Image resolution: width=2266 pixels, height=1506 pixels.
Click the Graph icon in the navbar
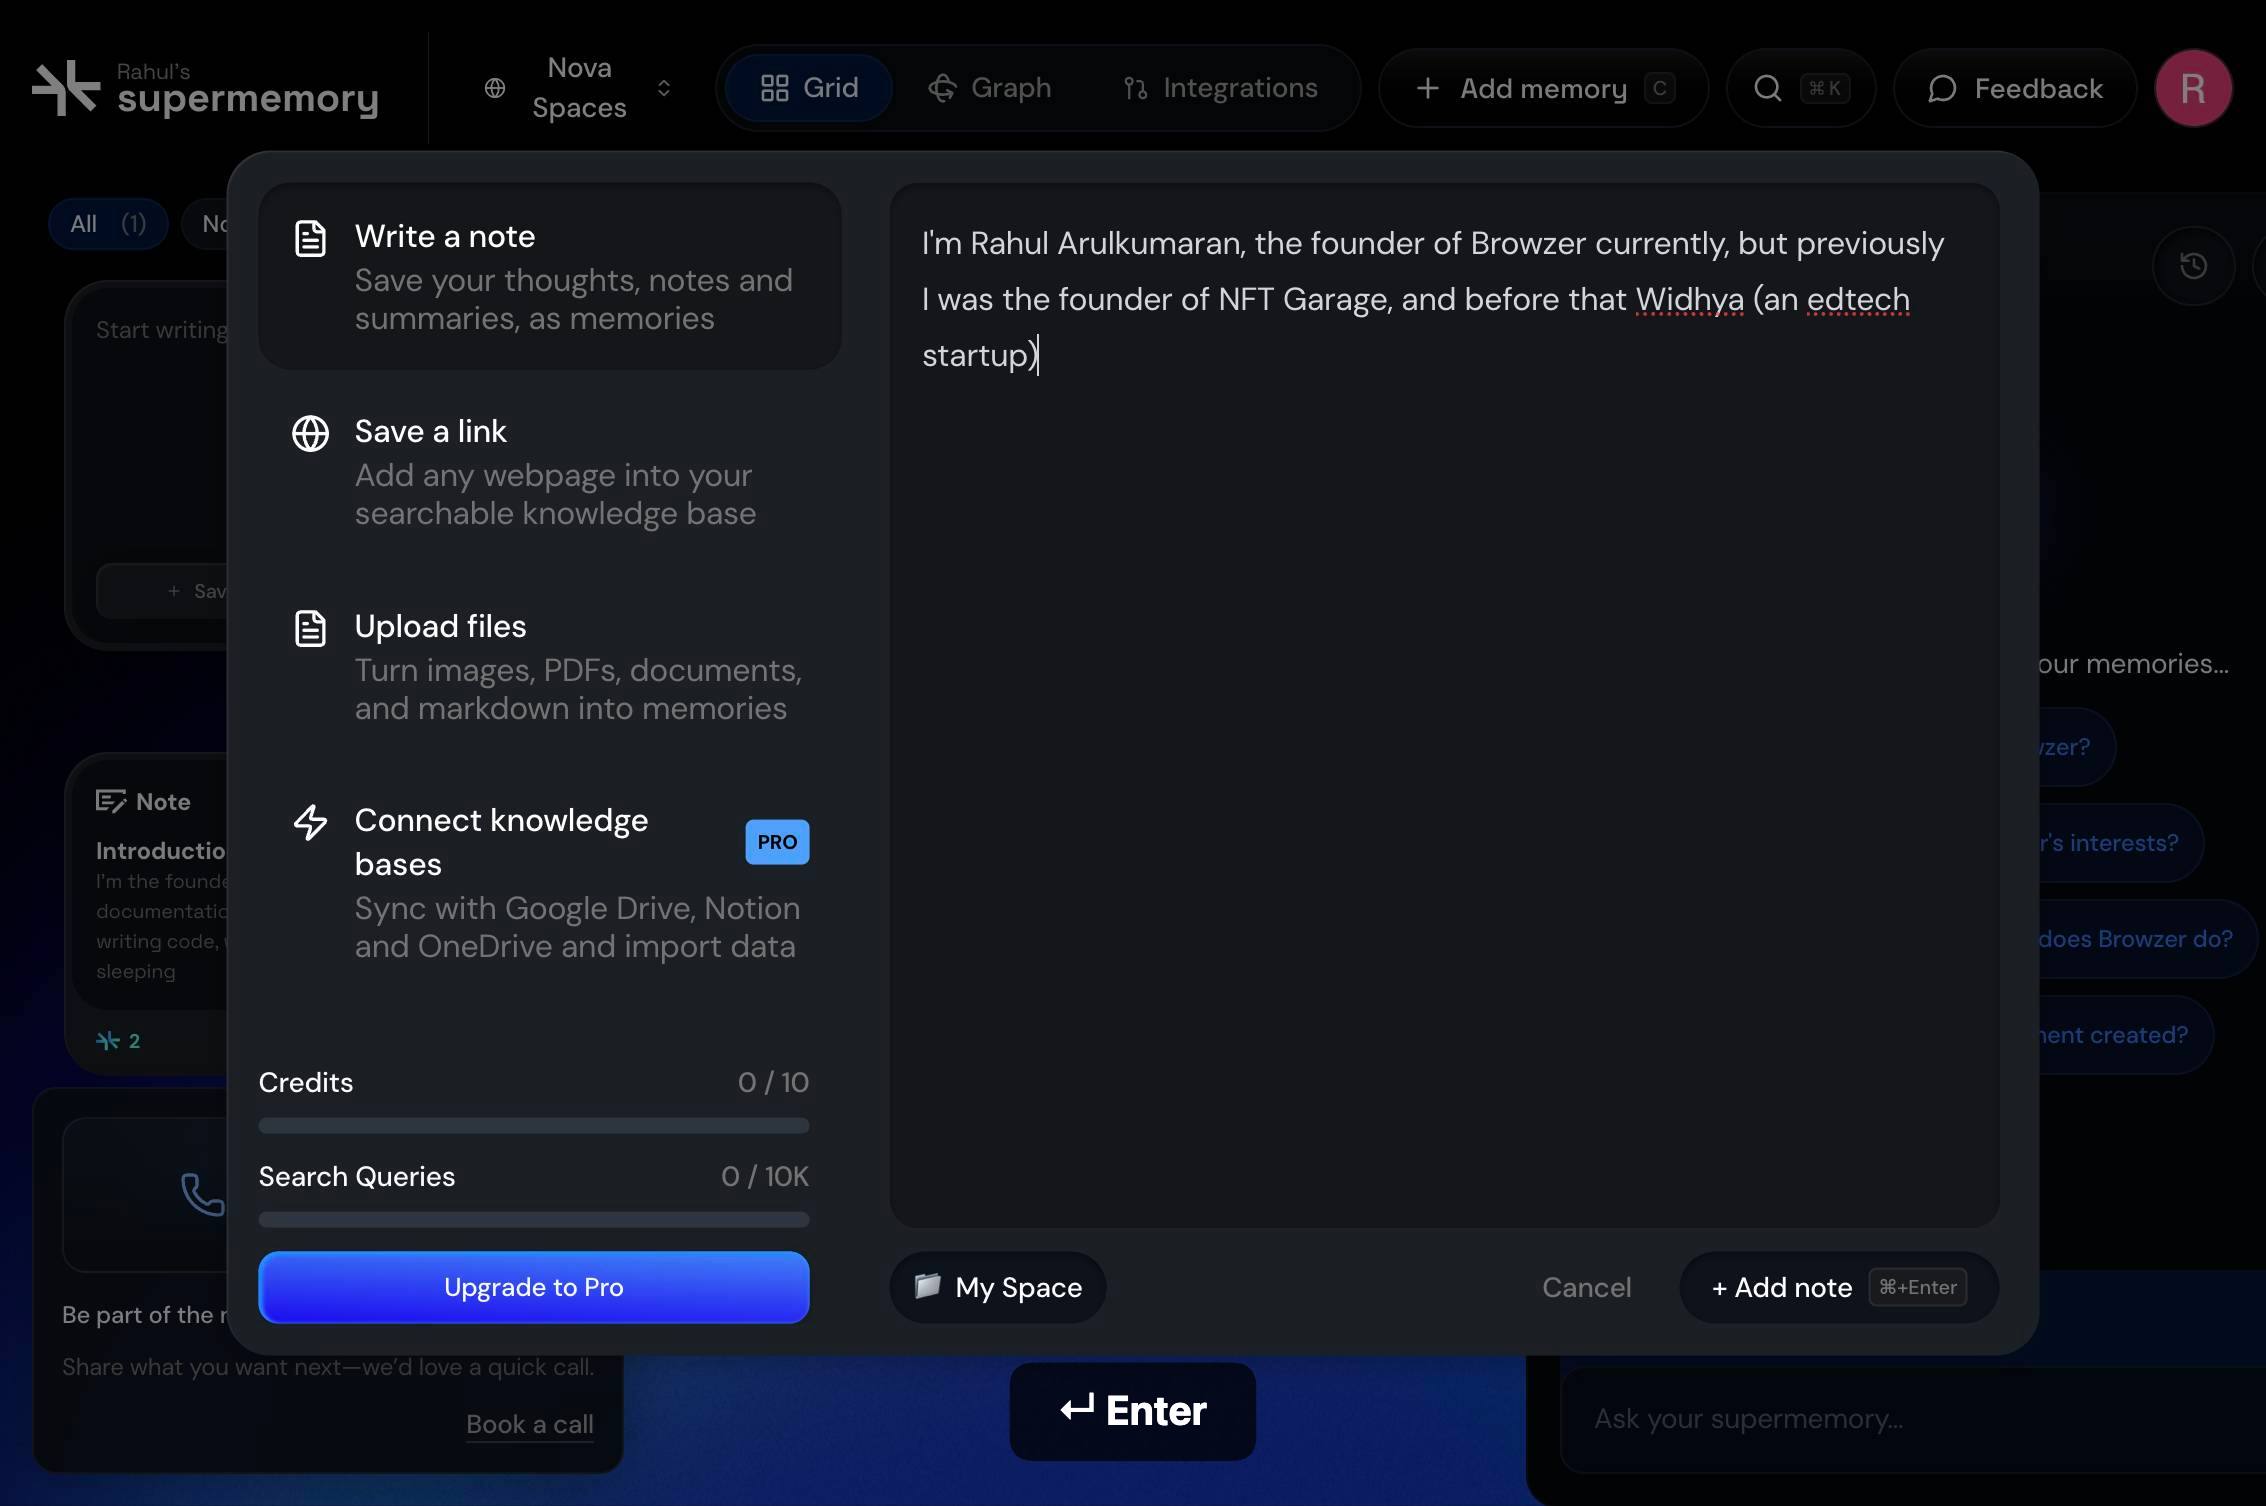(942, 88)
